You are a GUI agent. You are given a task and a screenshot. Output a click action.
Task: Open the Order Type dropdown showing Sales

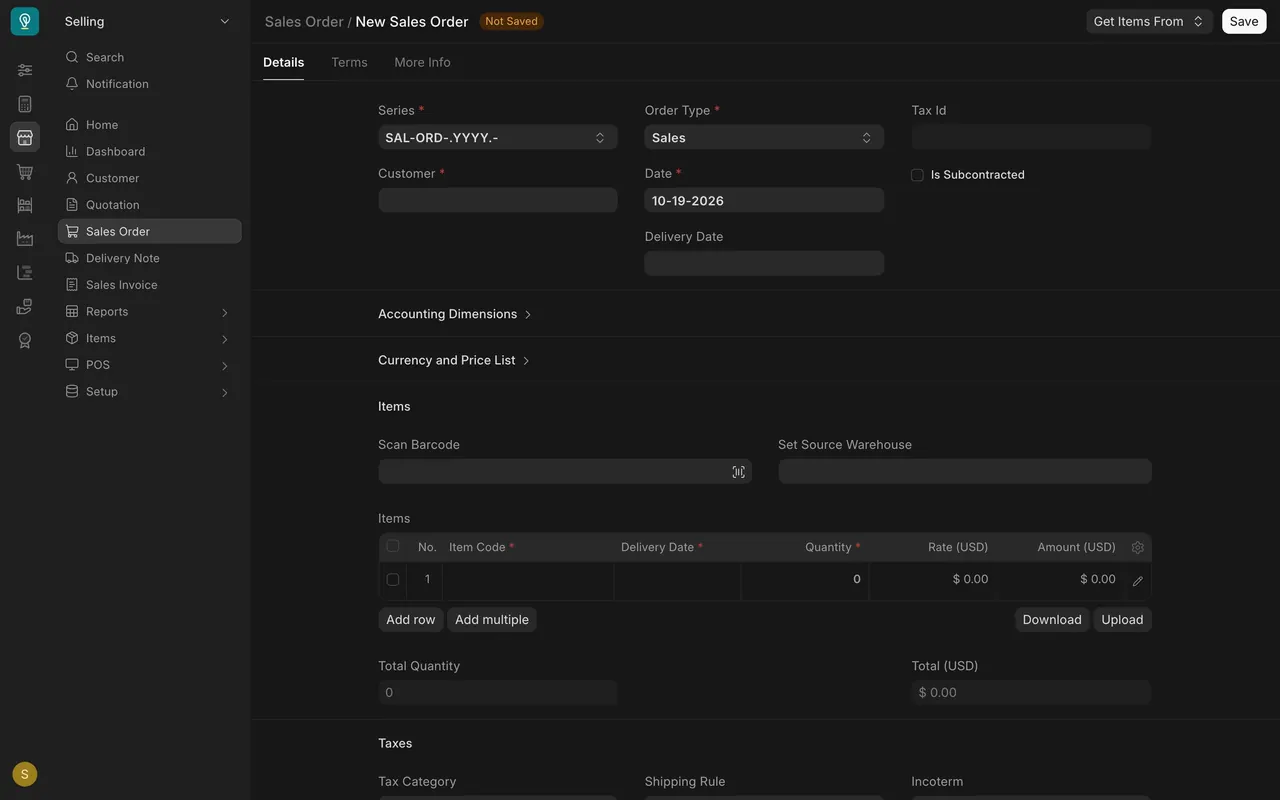(764, 138)
